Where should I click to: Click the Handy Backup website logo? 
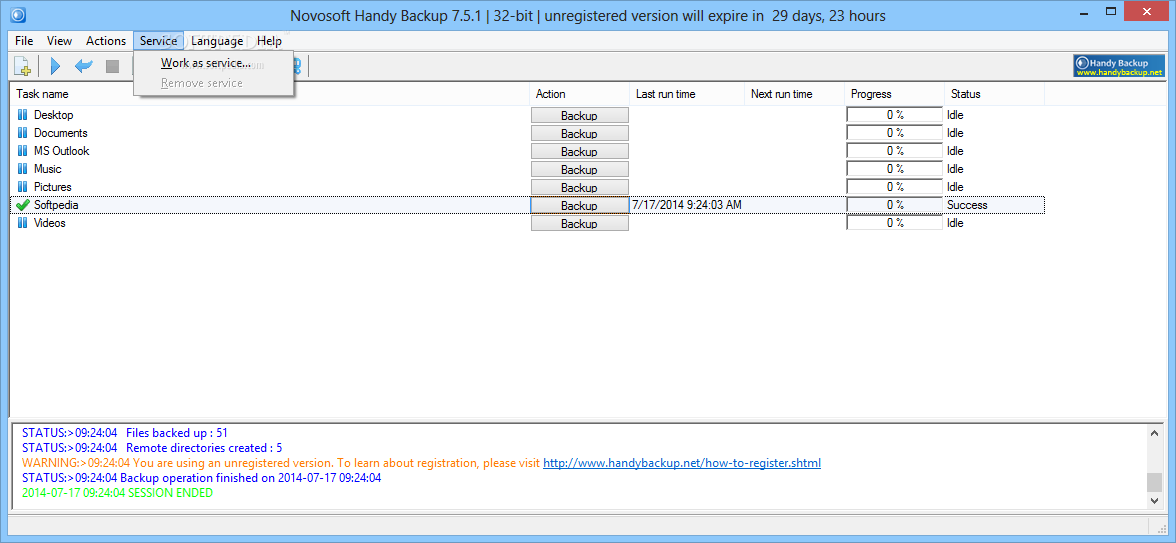coord(1118,67)
